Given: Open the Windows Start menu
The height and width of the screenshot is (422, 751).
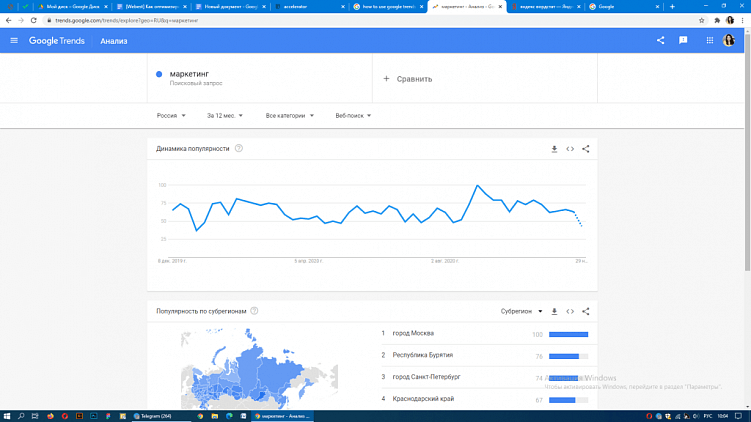Looking at the screenshot, I should 7,416.
